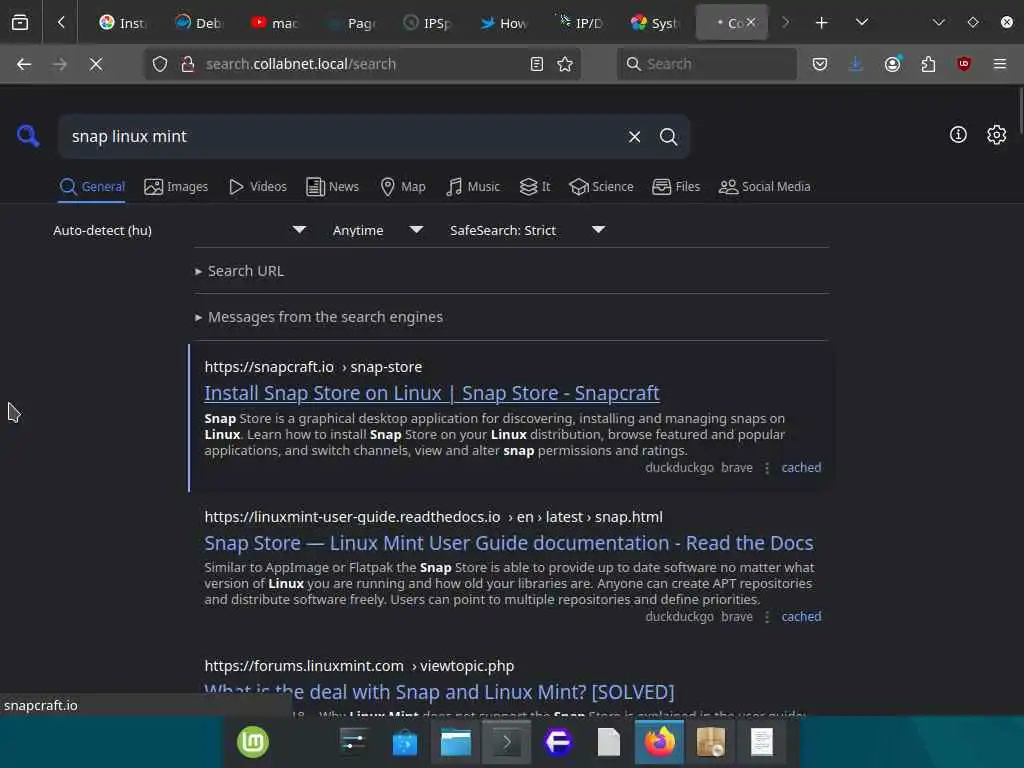1024x768 pixels.
Task: Open more options dots on snapcraft result
Action: click(x=767, y=468)
